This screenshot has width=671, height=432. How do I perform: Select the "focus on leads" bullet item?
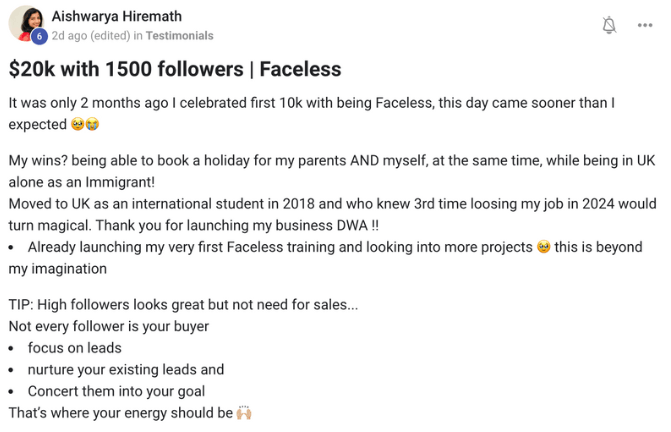[74, 348]
